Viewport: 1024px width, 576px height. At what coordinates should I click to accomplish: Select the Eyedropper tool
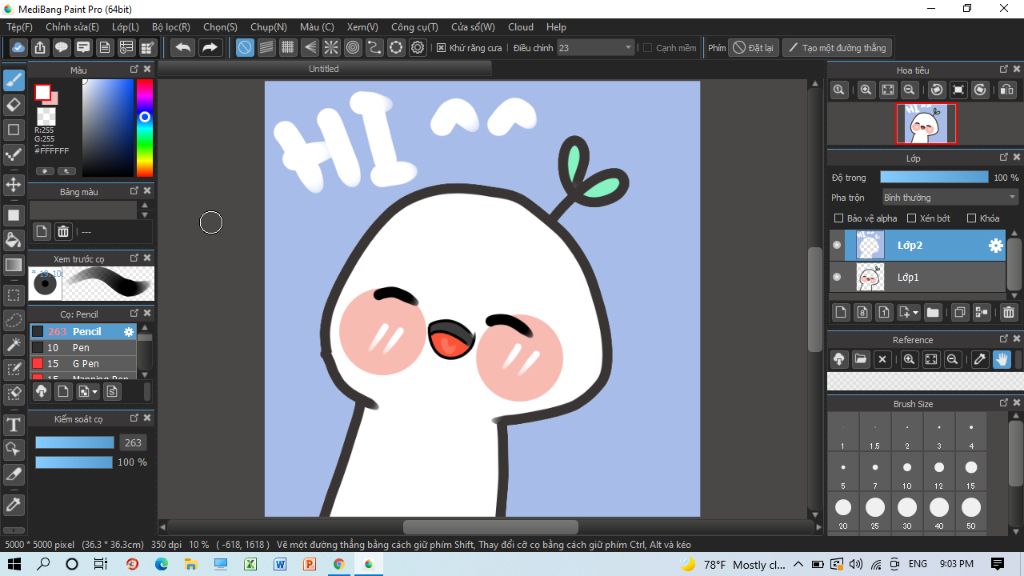click(x=14, y=504)
